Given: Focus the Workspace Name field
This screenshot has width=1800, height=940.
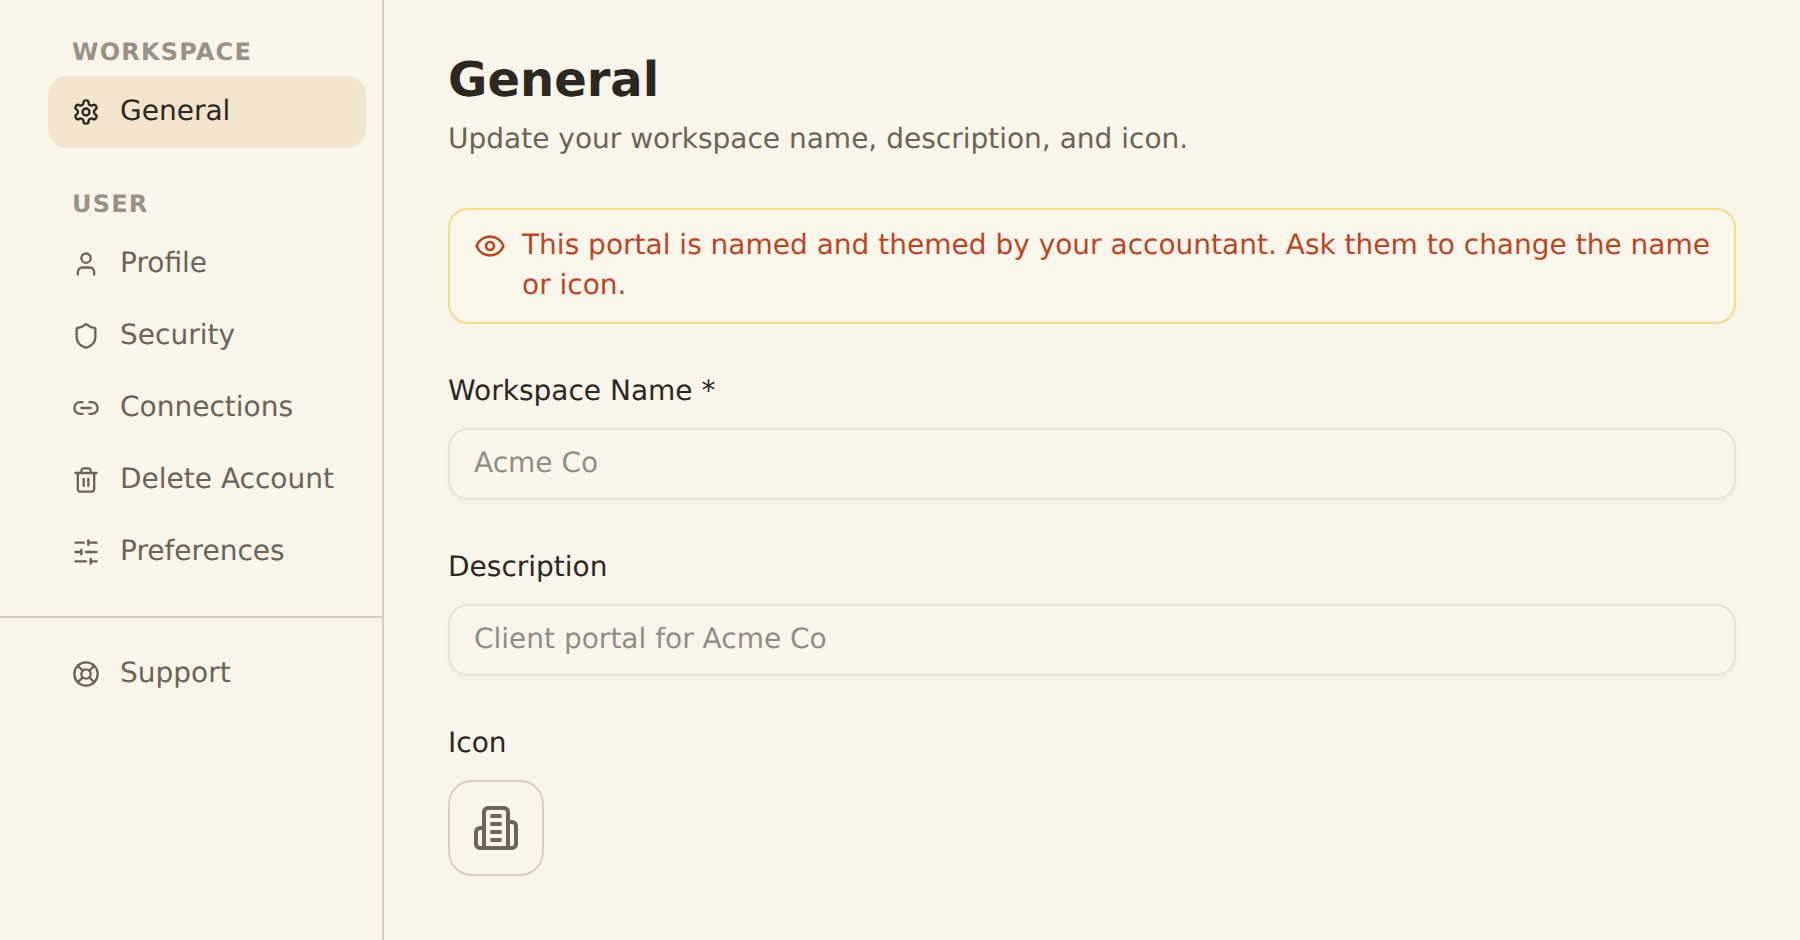Looking at the screenshot, I should [1092, 464].
